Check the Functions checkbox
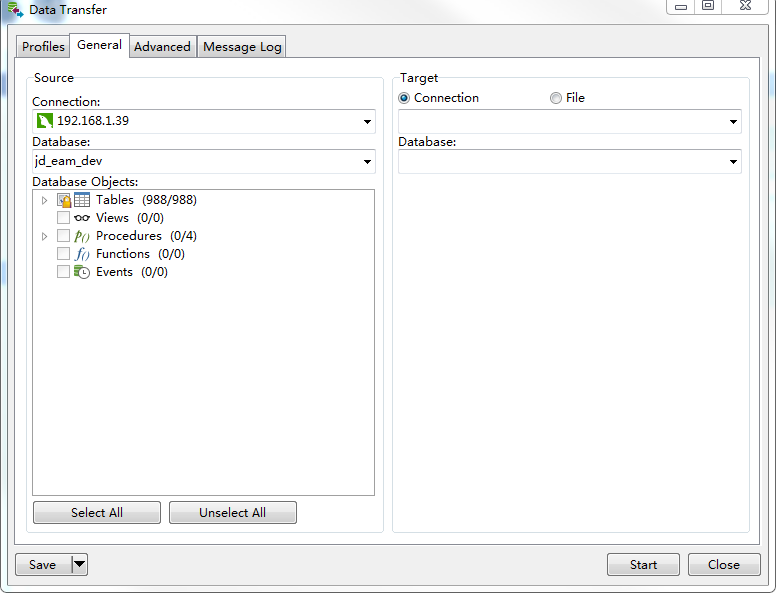 pyautogui.click(x=63, y=253)
